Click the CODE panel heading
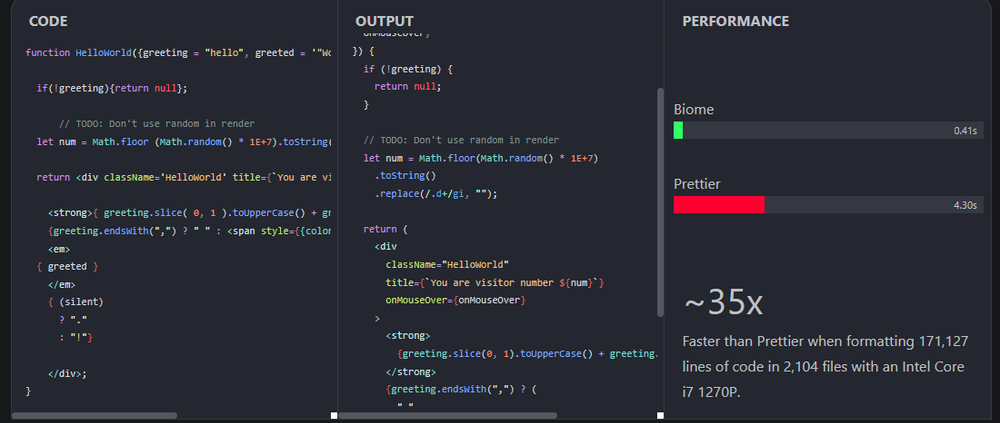Viewport: 1000px width, 423px height. tap(48, 21)
